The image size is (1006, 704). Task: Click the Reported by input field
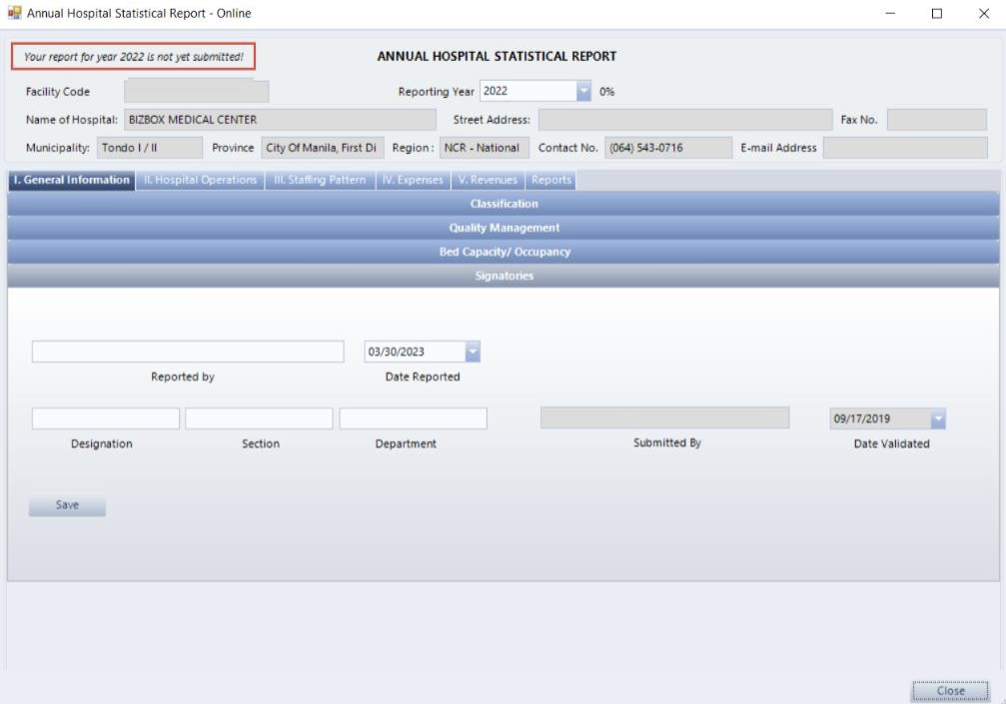[x=187, y=352]
